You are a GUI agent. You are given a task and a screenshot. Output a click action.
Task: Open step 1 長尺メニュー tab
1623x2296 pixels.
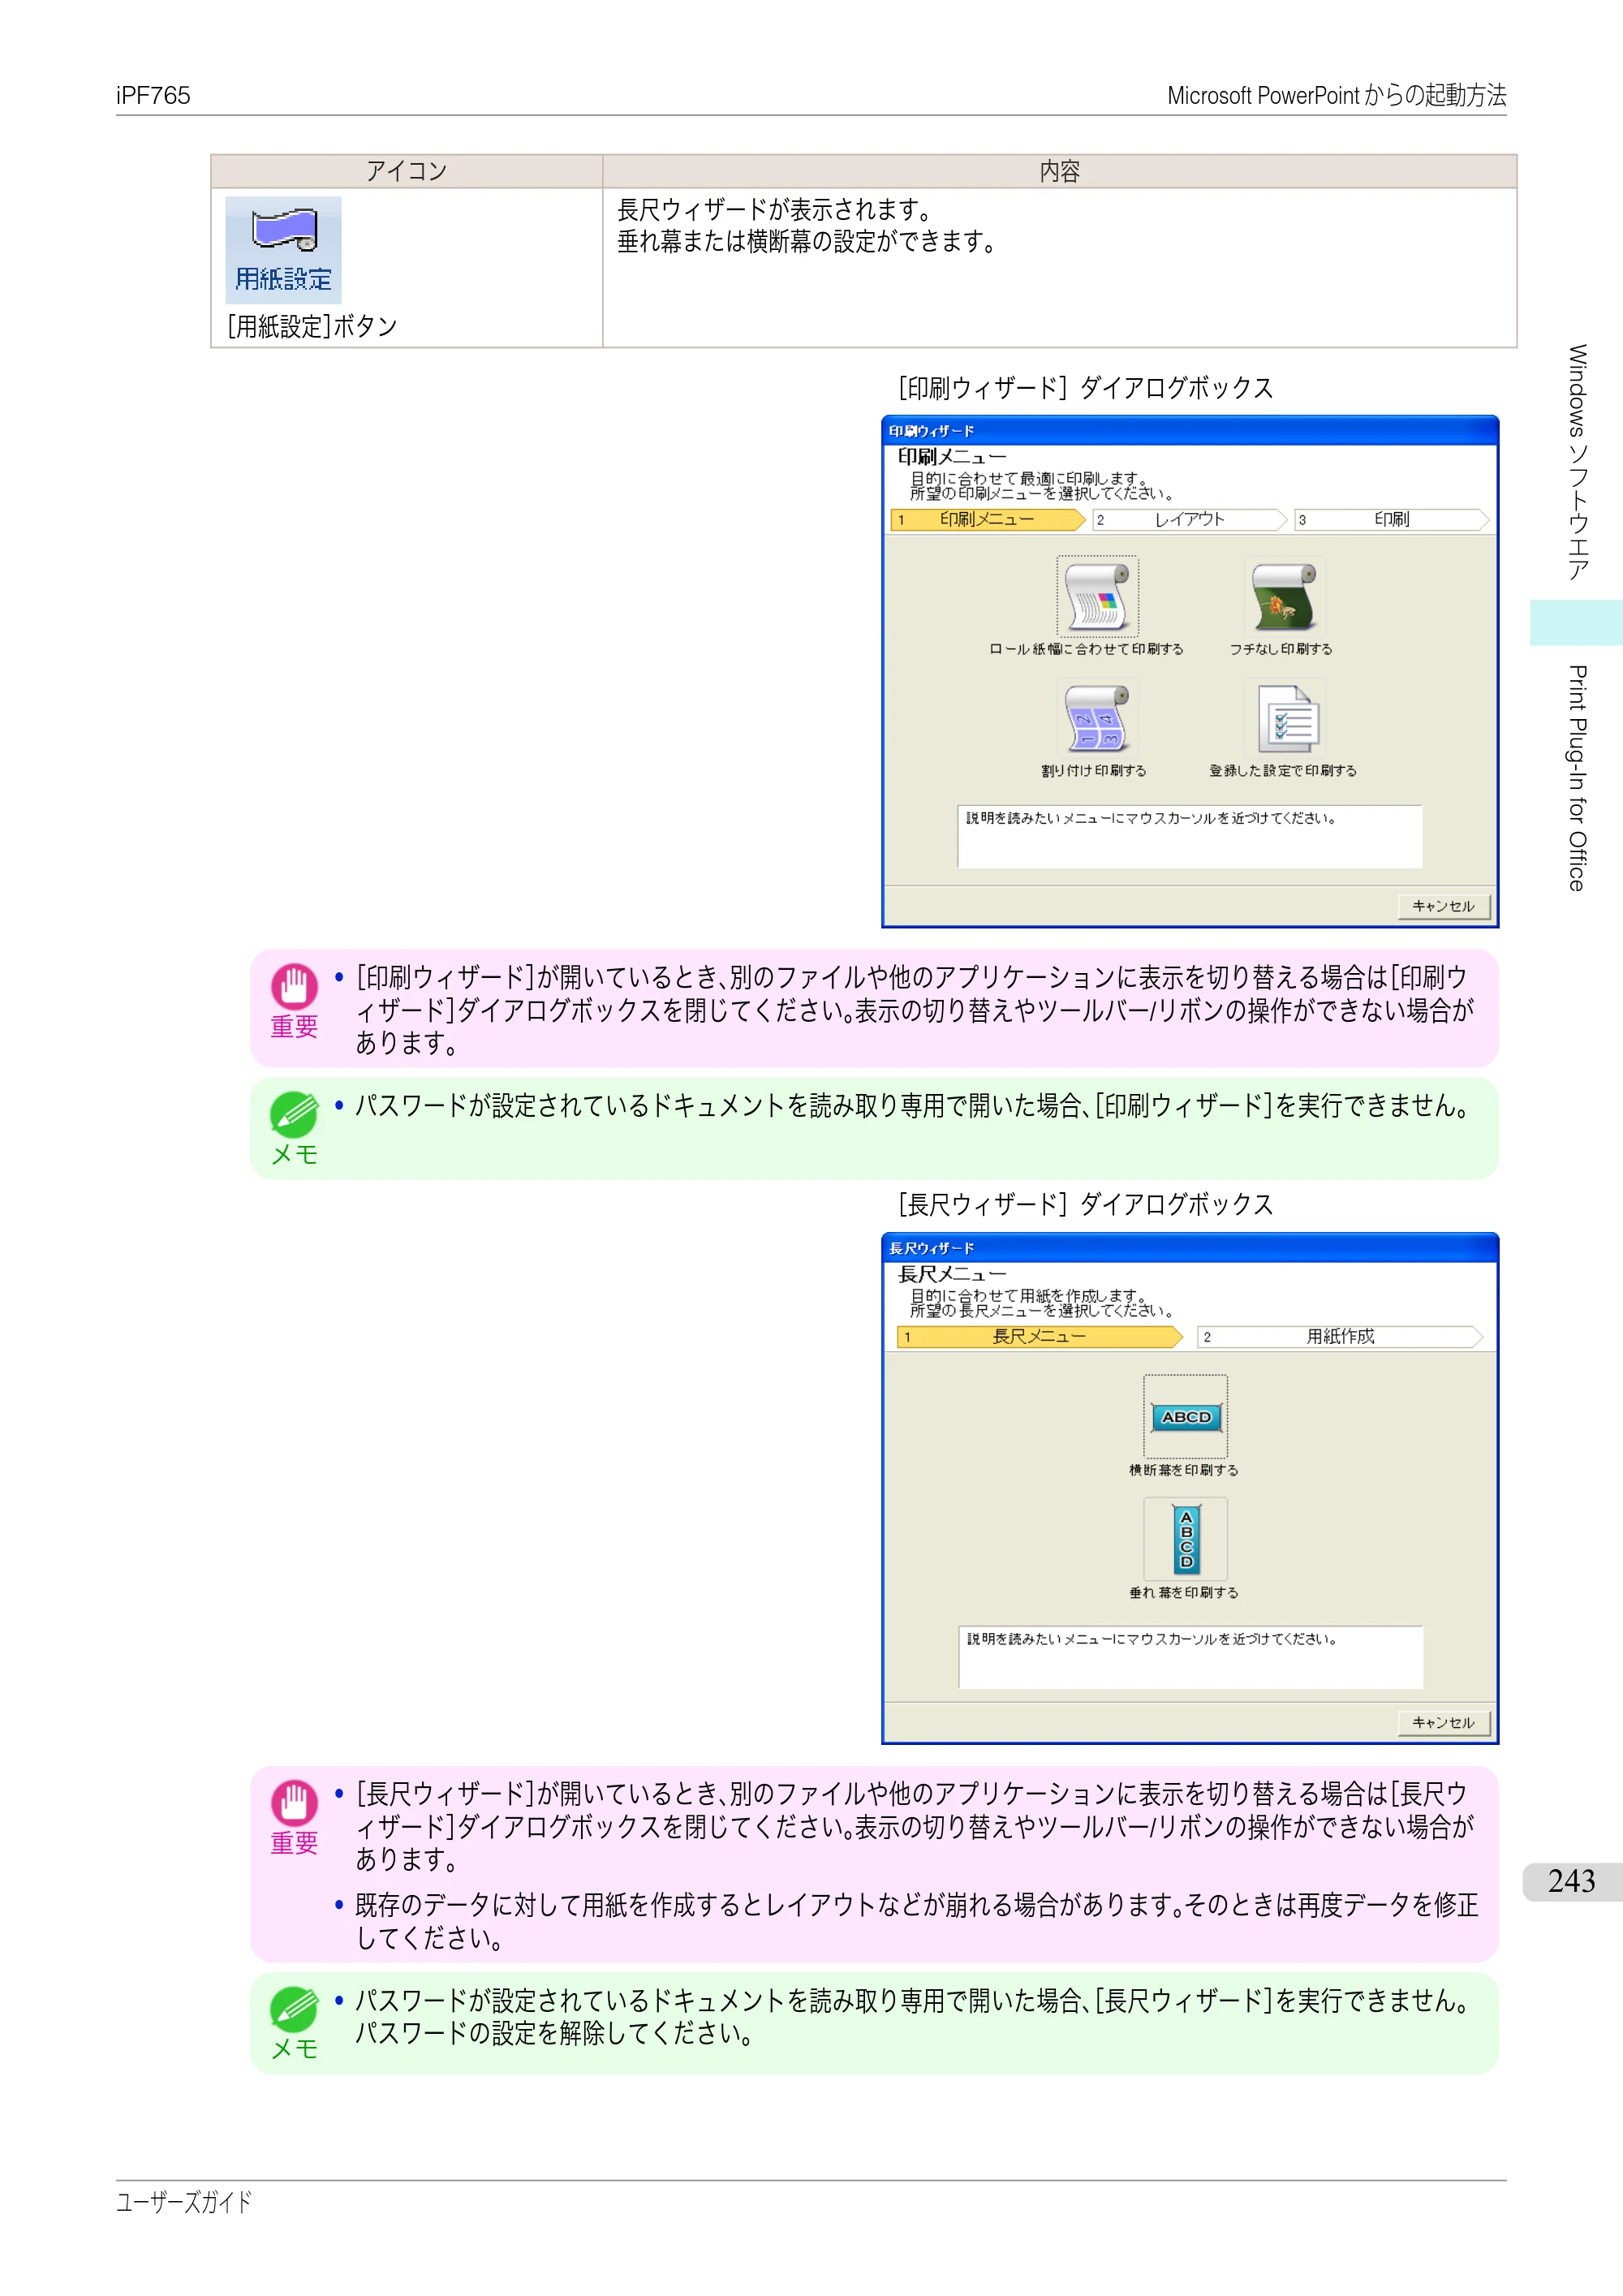[x=1039, y=1337]
